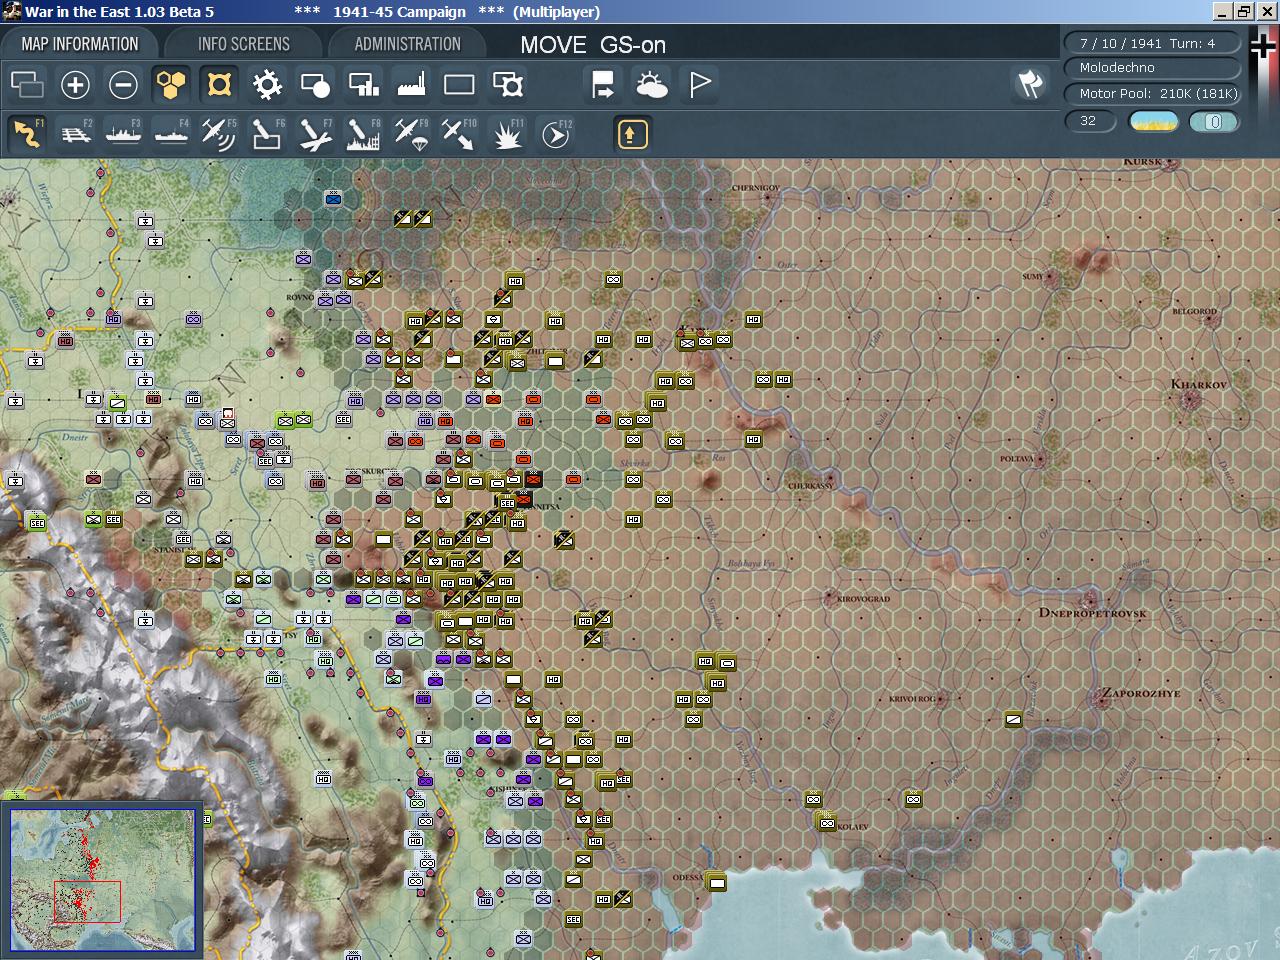Select the F3 warship mode
Viewport: 1280px width, 960px height.
(x=124, y=134)
